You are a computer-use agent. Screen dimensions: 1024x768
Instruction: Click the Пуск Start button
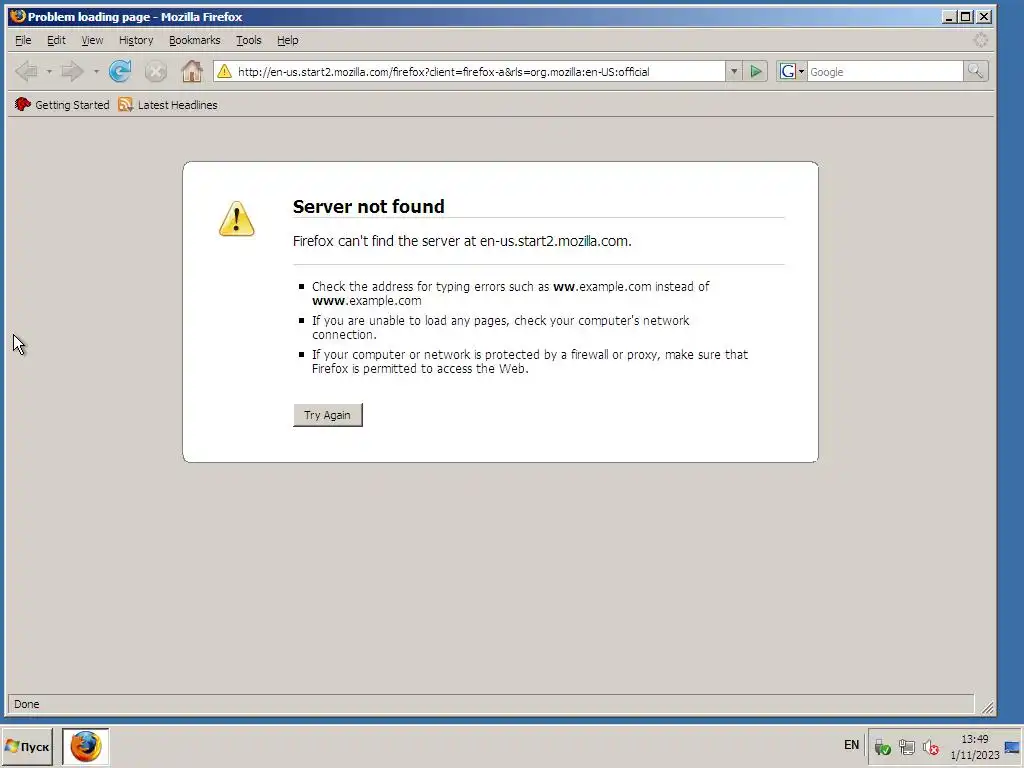(27, 746)
